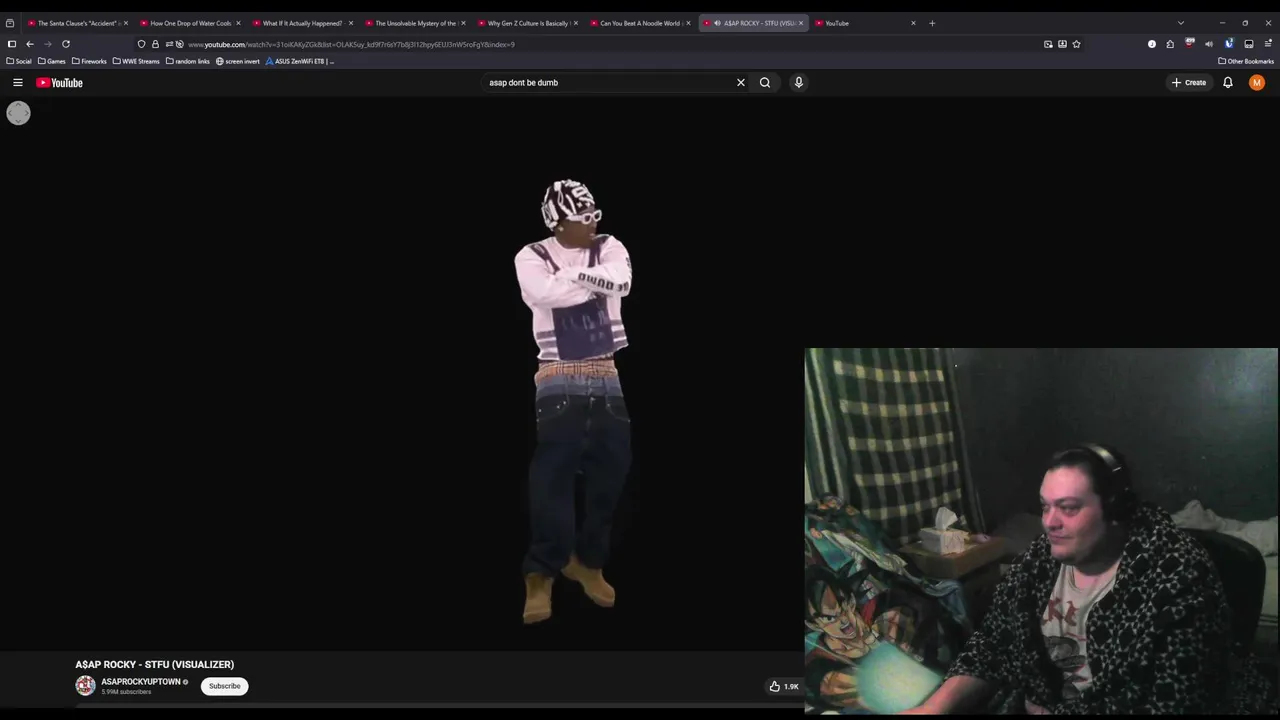Open the browser extensions puzzle icon
This screenshot has height=720, width=1280.
[x=1170, y=44]
